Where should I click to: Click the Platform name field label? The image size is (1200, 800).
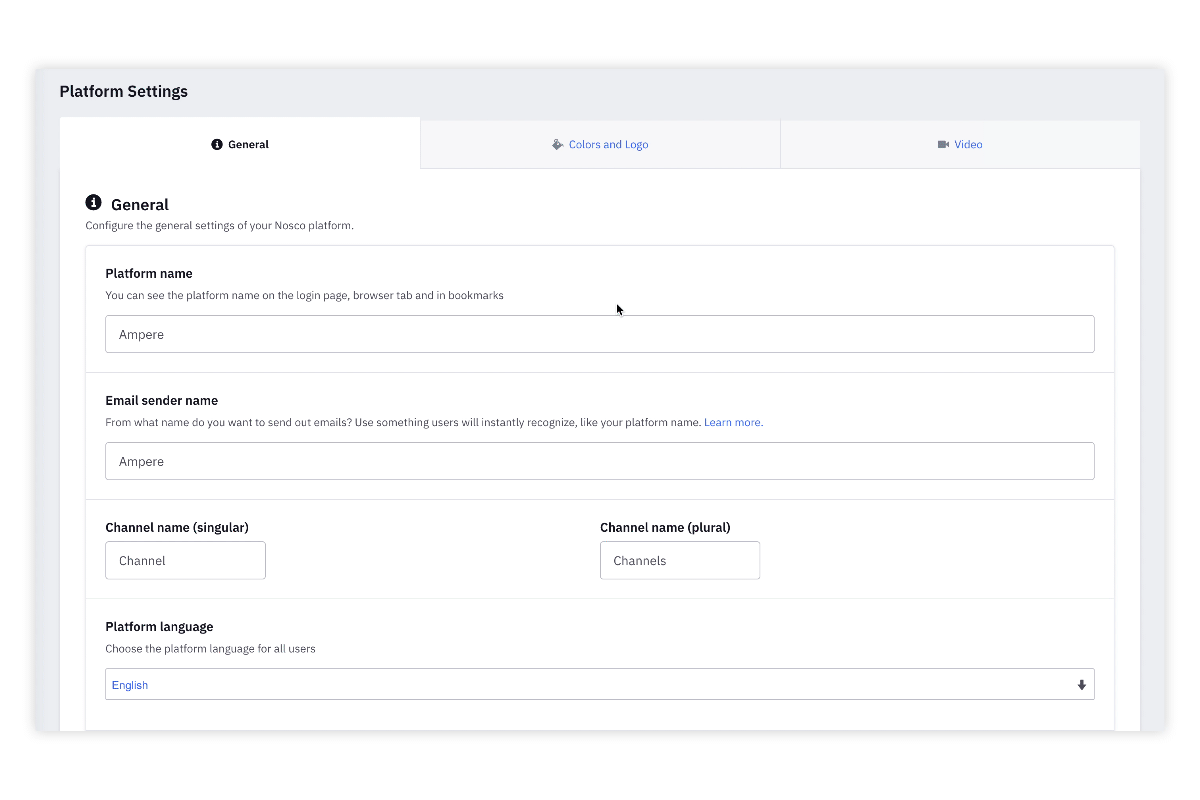pos(149,273)
